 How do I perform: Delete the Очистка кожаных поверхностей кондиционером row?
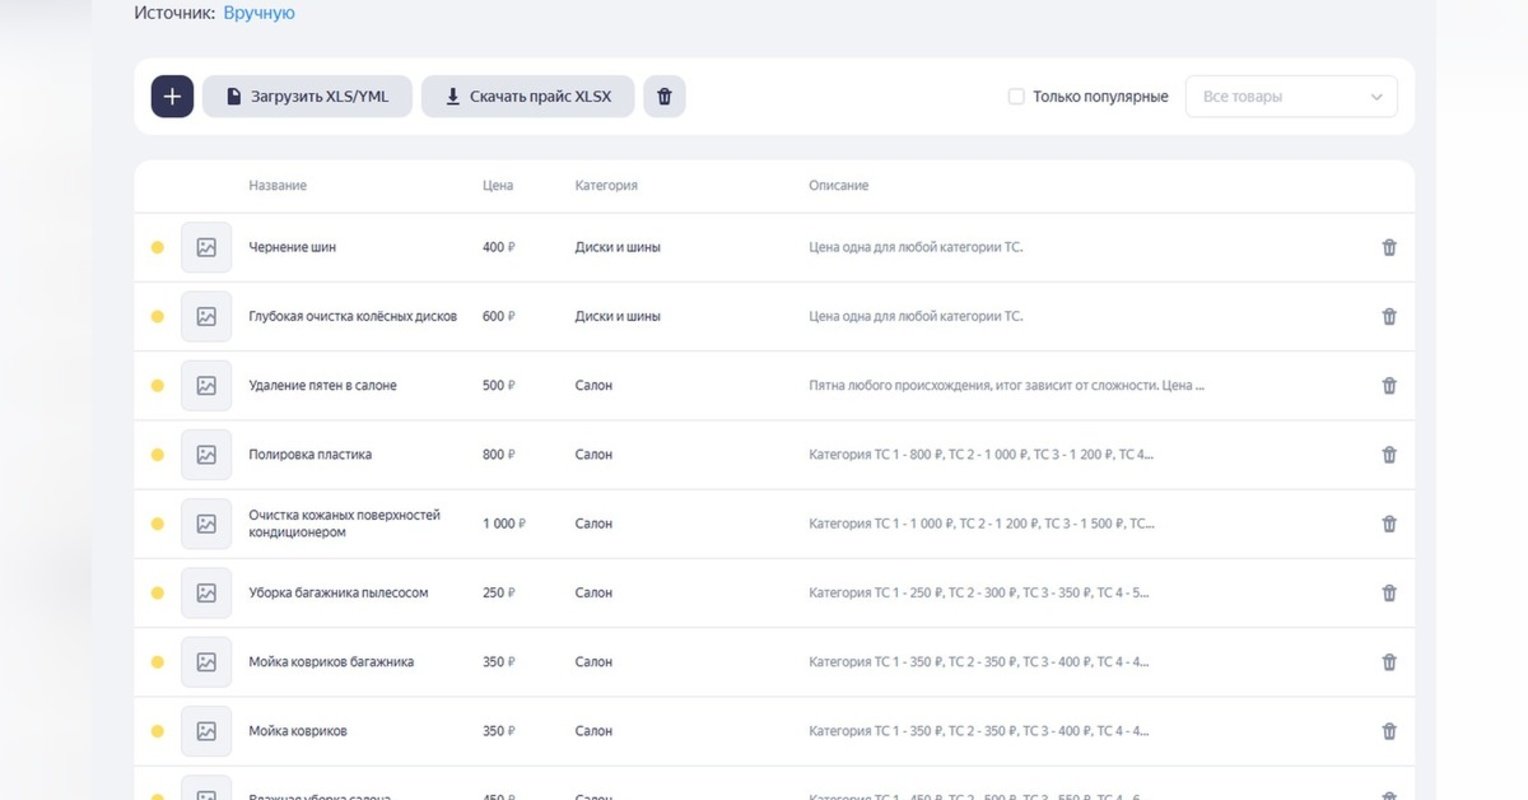[1389, 523]
